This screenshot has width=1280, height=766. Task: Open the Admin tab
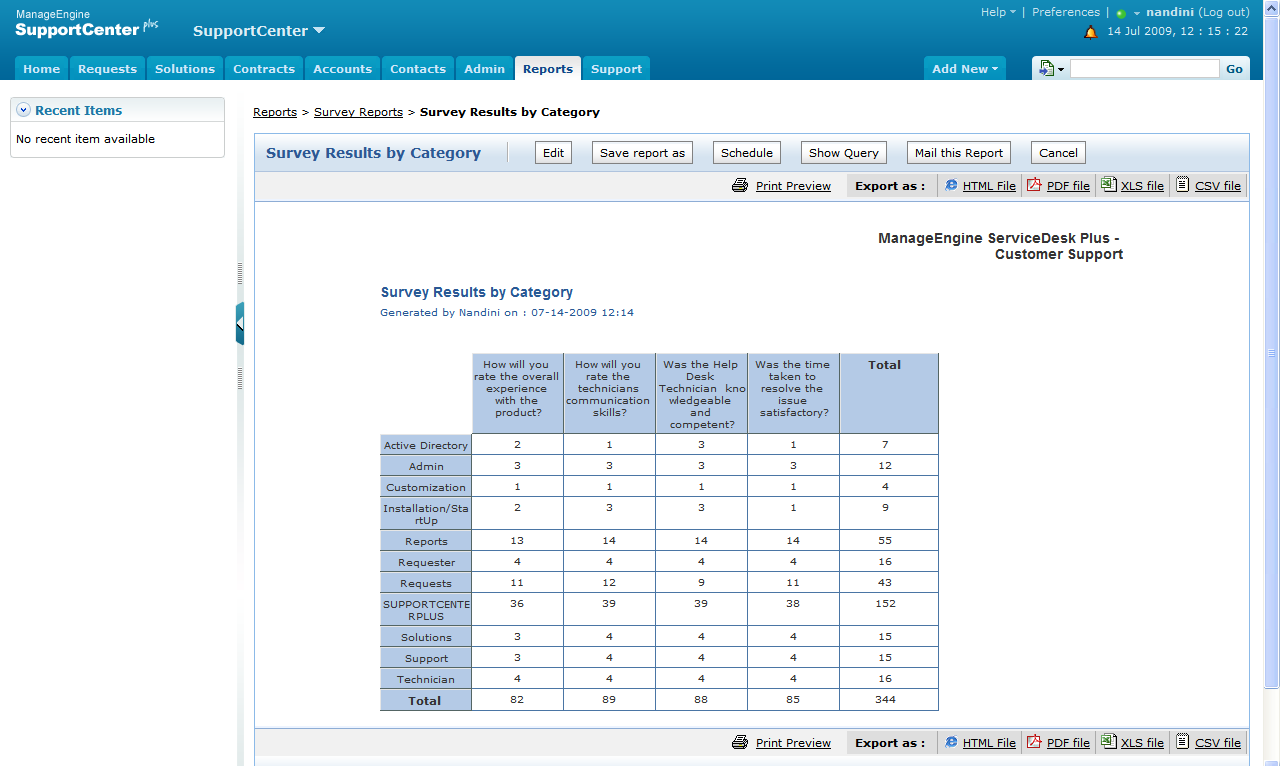(x=484, y=69)
